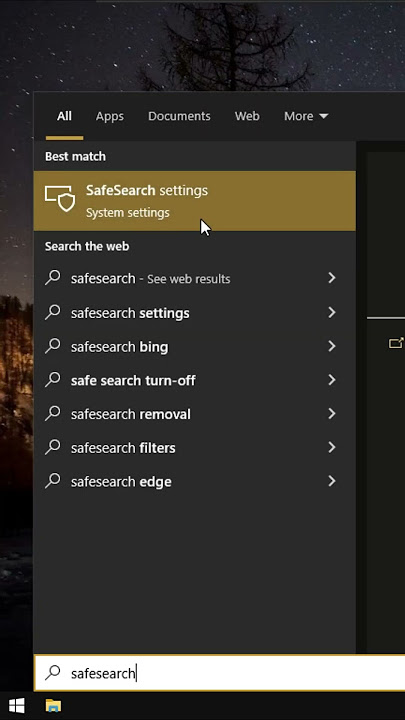The image size is (405, 720).
Task: Select 'safe search turn-off' web suggestion
Action: point(194,380)
